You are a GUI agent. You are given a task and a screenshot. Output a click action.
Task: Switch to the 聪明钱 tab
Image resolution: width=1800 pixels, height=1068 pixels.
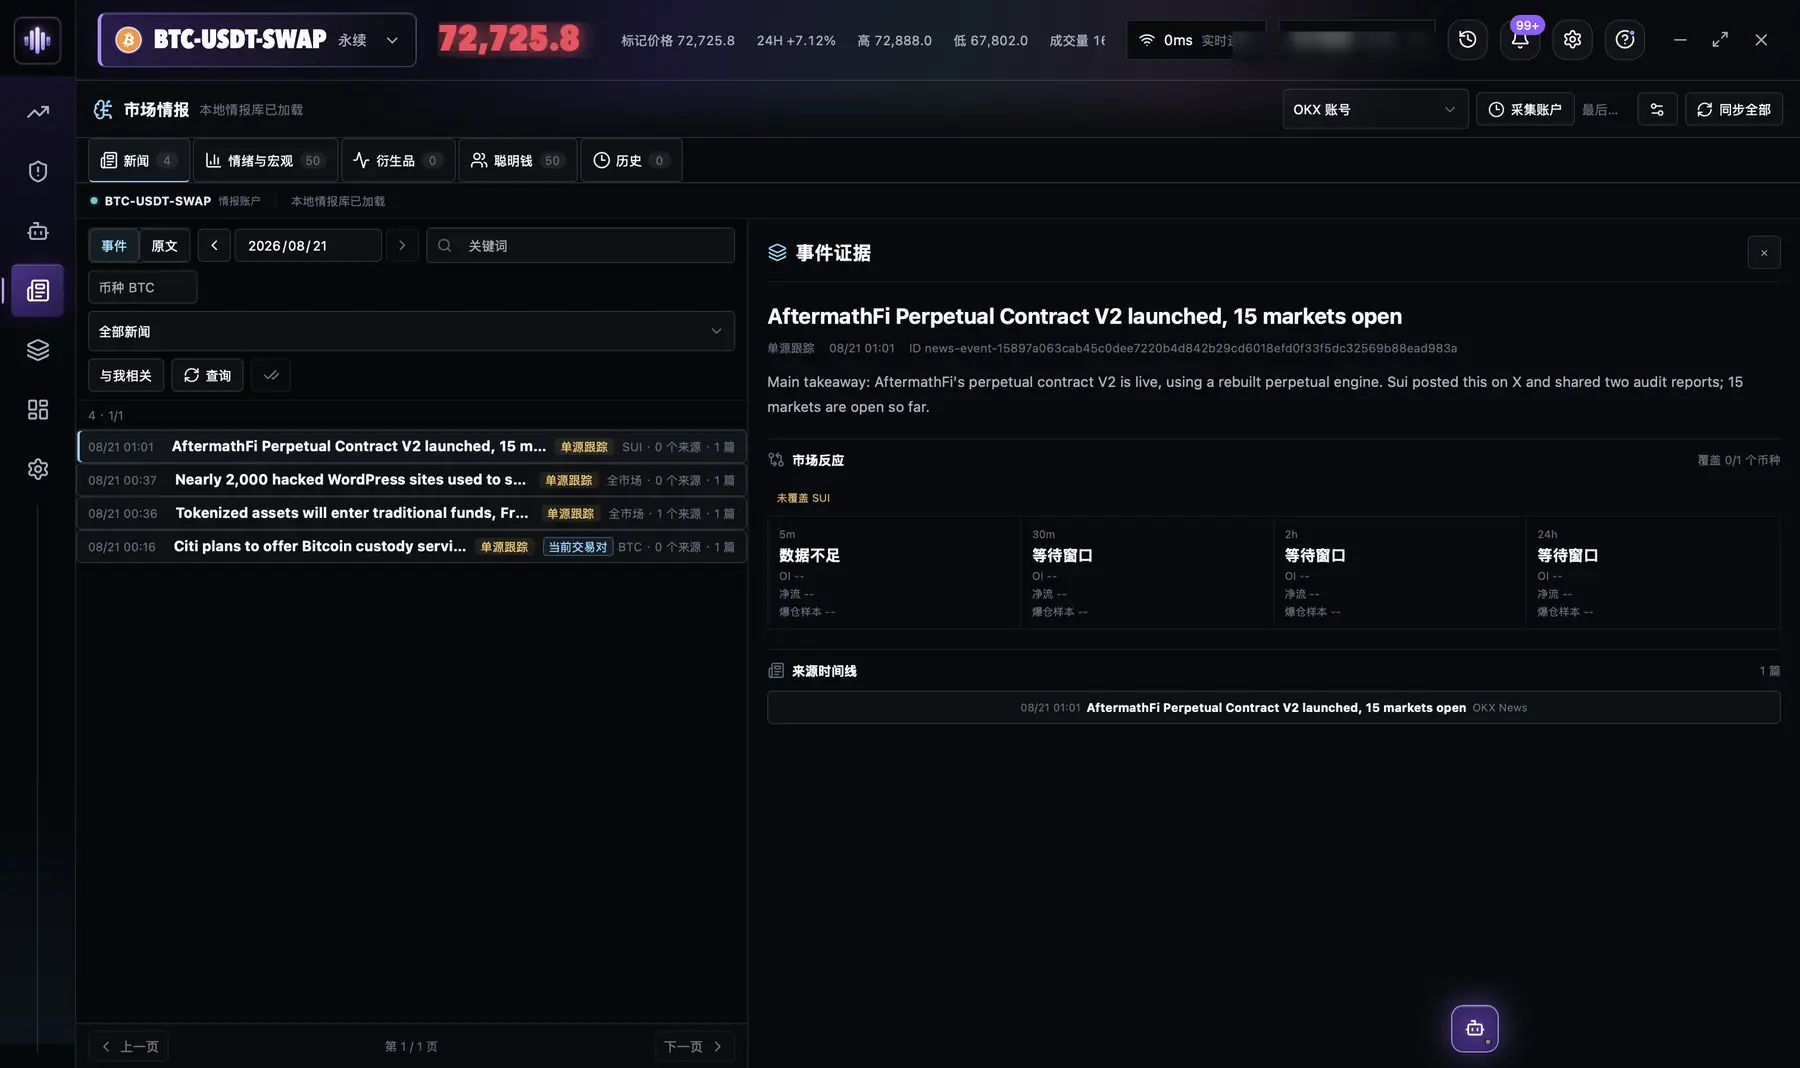click(x=518, y=160)
